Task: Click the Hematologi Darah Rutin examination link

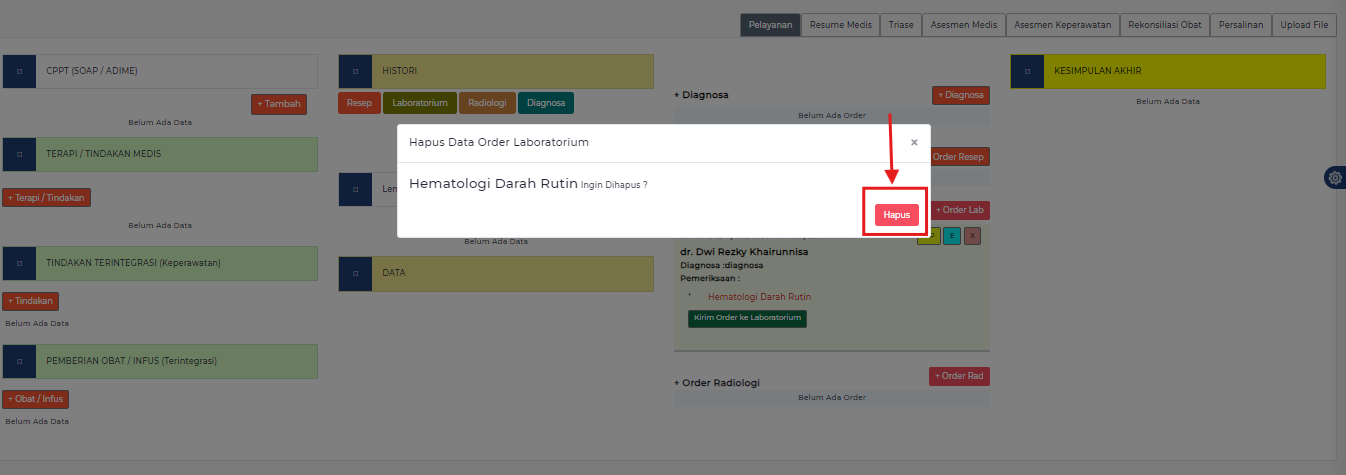Action: click(759, 297)
